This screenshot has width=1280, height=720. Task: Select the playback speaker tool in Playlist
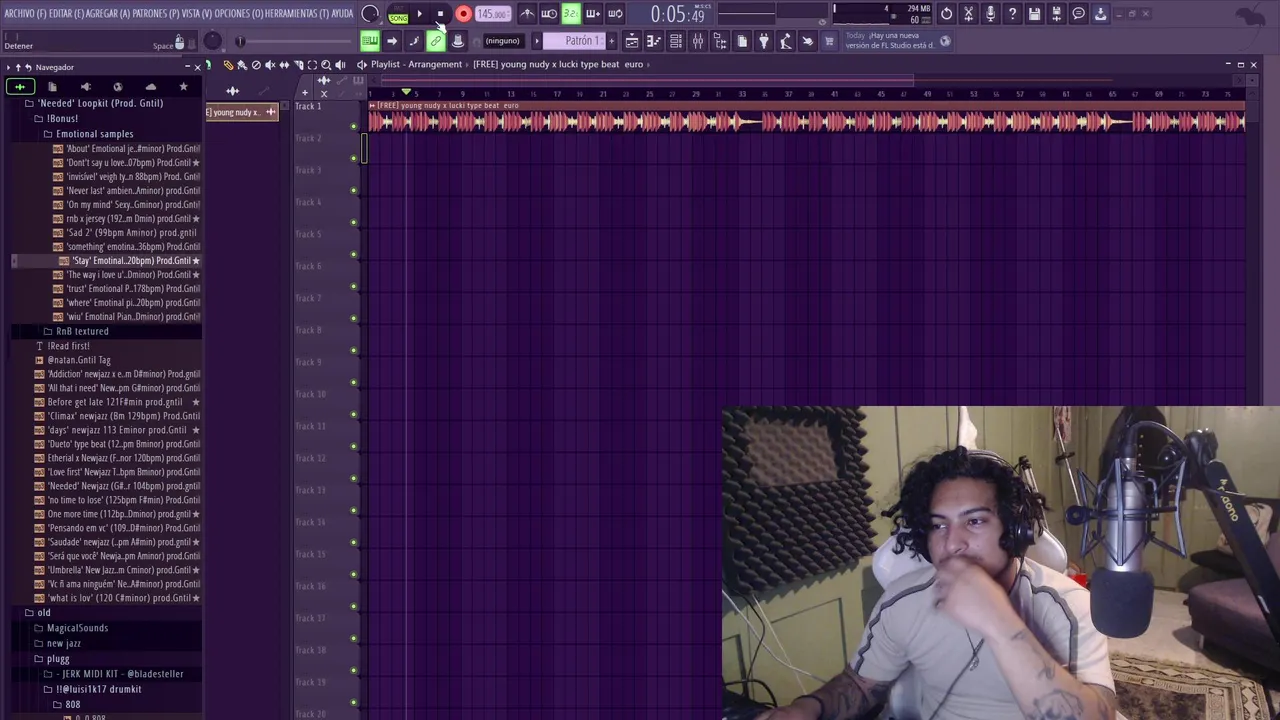(340, 64)
